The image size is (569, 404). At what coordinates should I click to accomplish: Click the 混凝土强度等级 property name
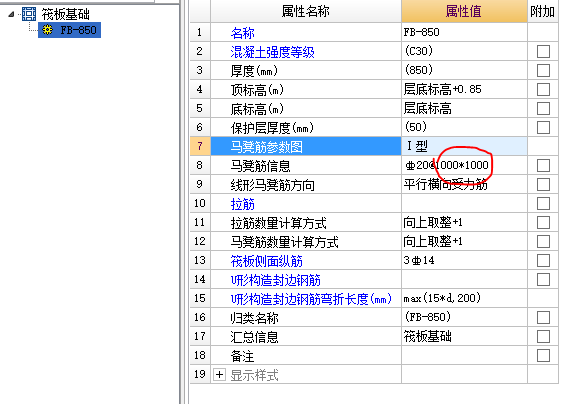point(272,52)
